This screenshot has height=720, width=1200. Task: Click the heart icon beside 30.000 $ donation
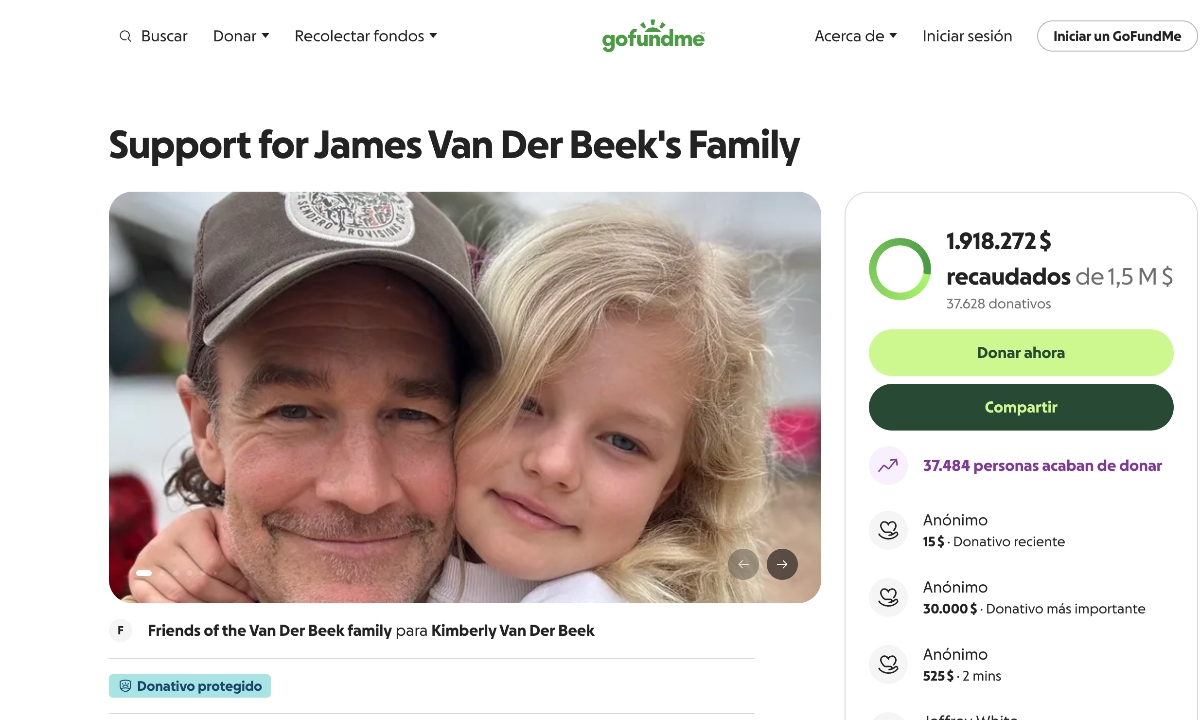coord(888,597)
